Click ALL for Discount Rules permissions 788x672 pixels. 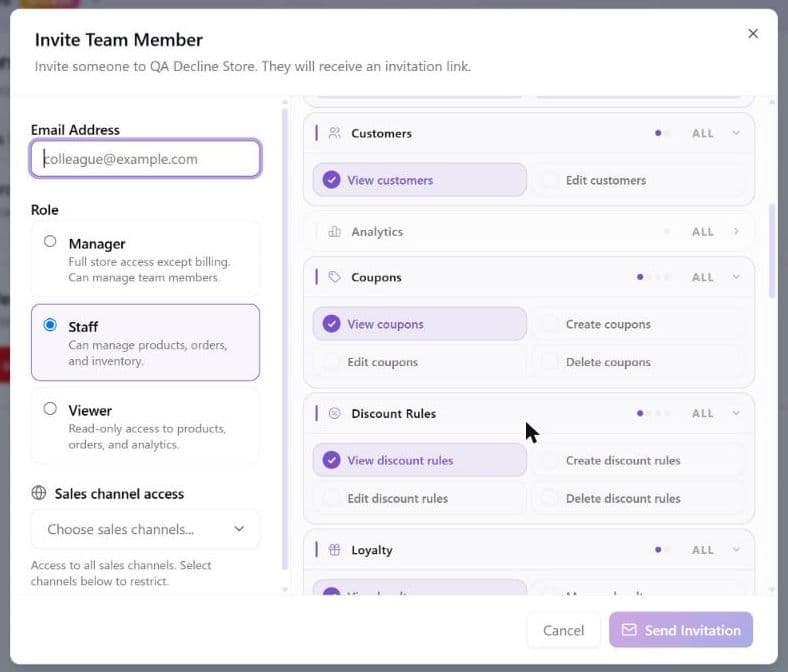click(703, 414)
